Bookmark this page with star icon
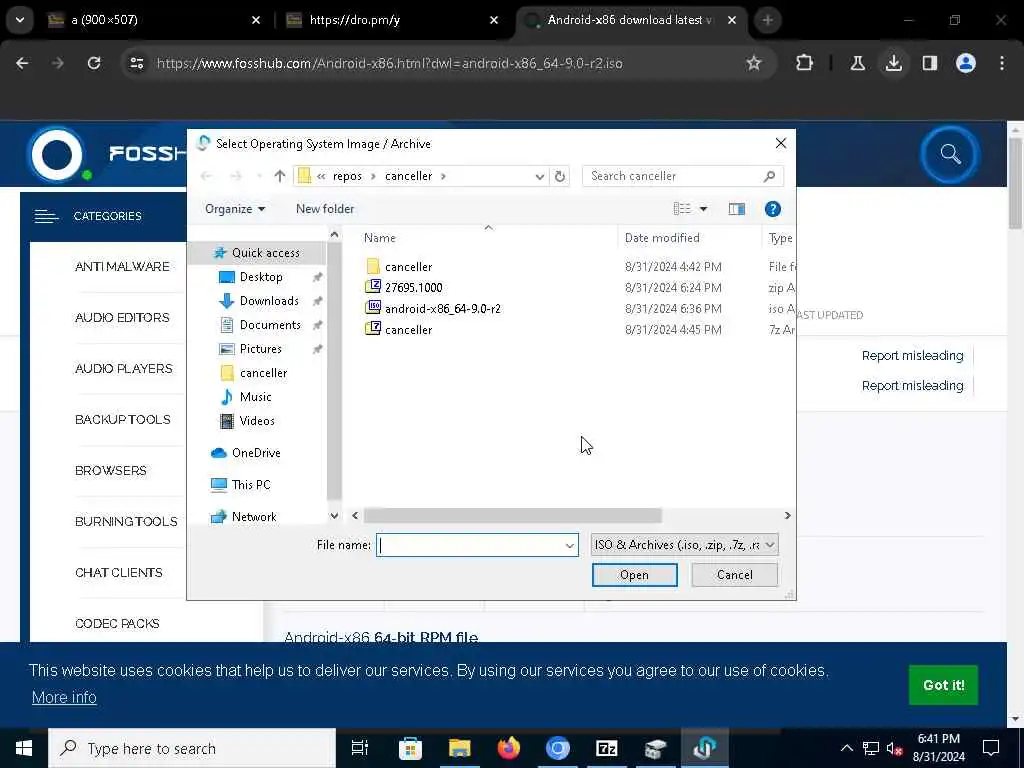Screen dimensions: 1024x768 (754, 63)
